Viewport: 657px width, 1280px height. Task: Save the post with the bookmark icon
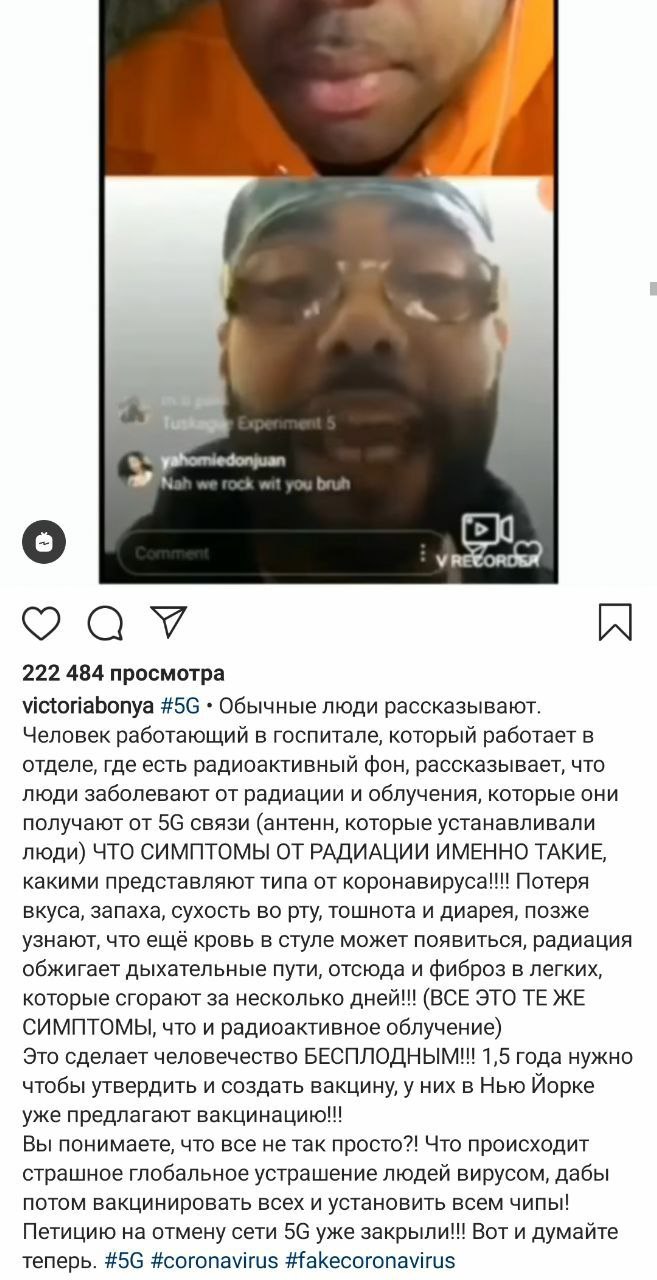(615, 622)
